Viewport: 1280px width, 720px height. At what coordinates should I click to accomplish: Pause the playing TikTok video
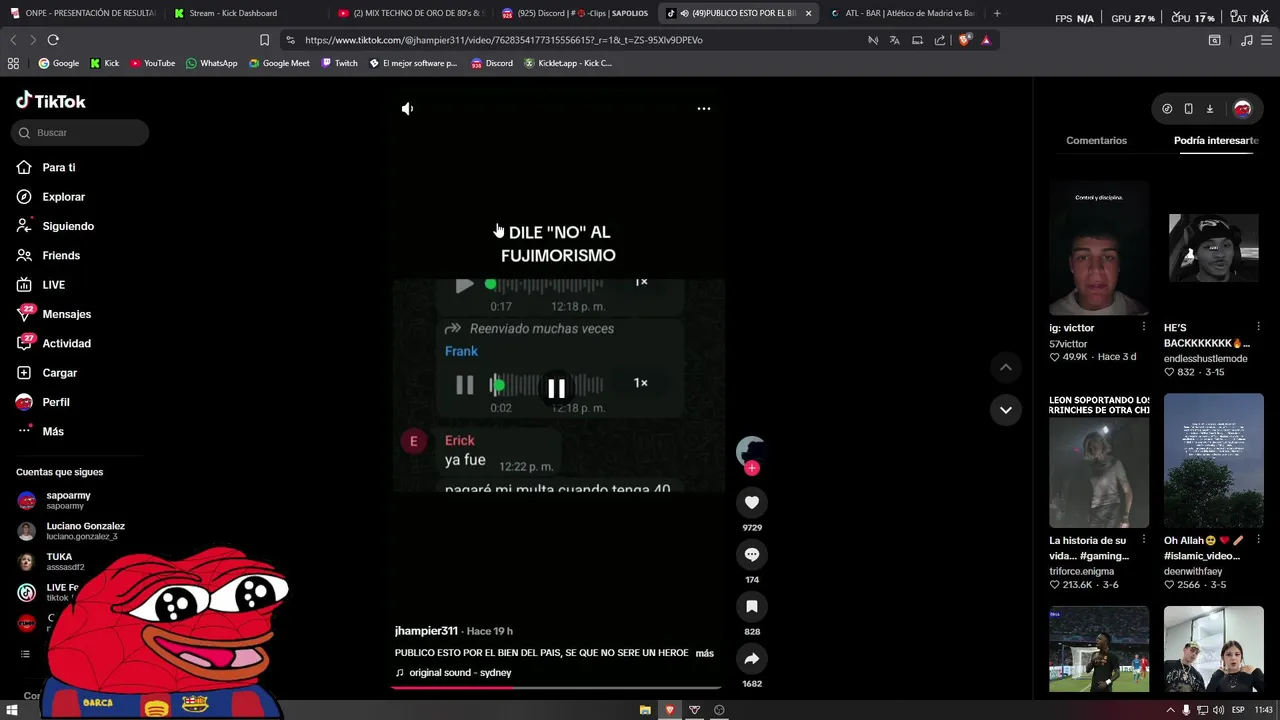(x=558, y=388)
